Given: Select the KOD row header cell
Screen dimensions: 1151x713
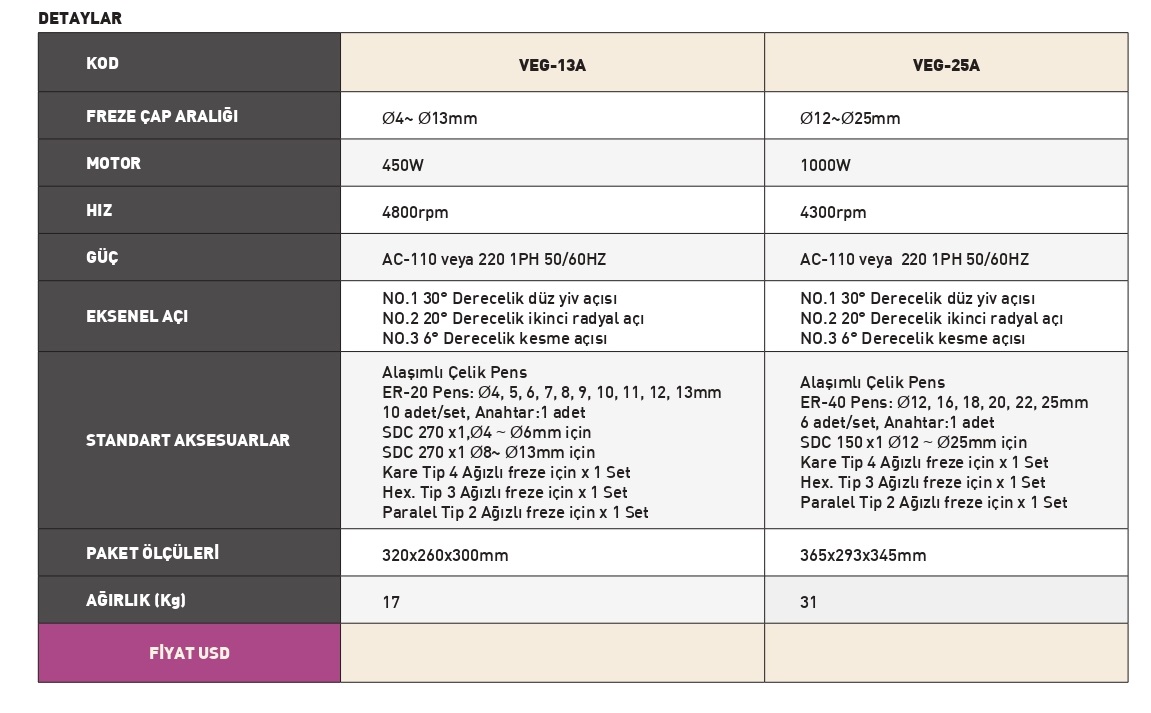Looking at the screenshot, I should point(103,63).
